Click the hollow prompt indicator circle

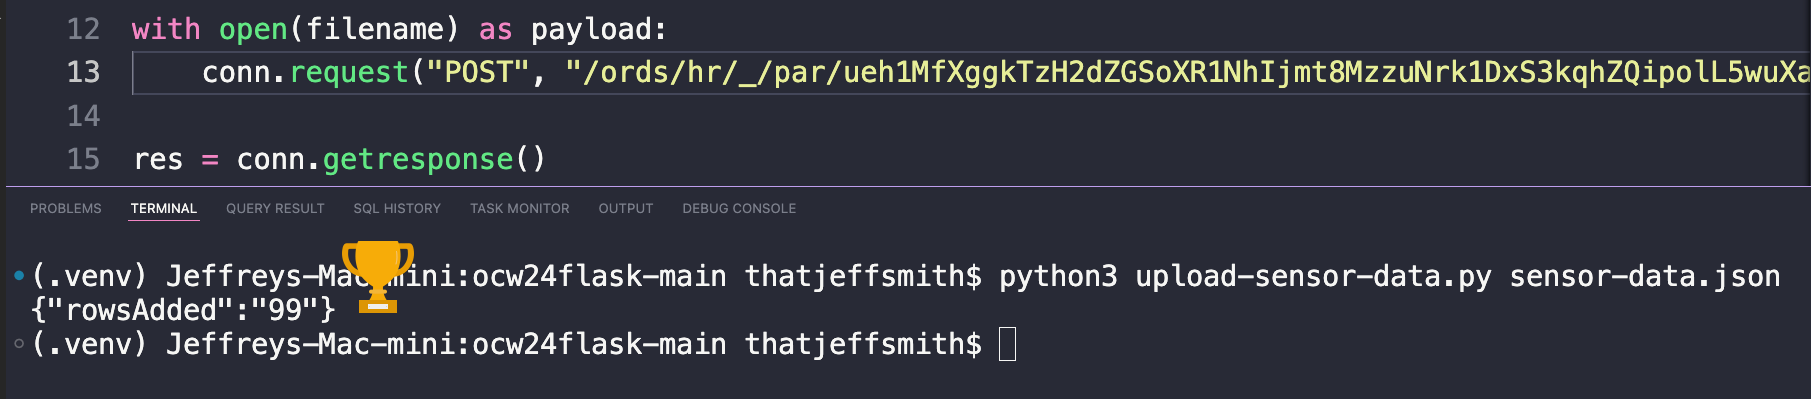point(19,344)
